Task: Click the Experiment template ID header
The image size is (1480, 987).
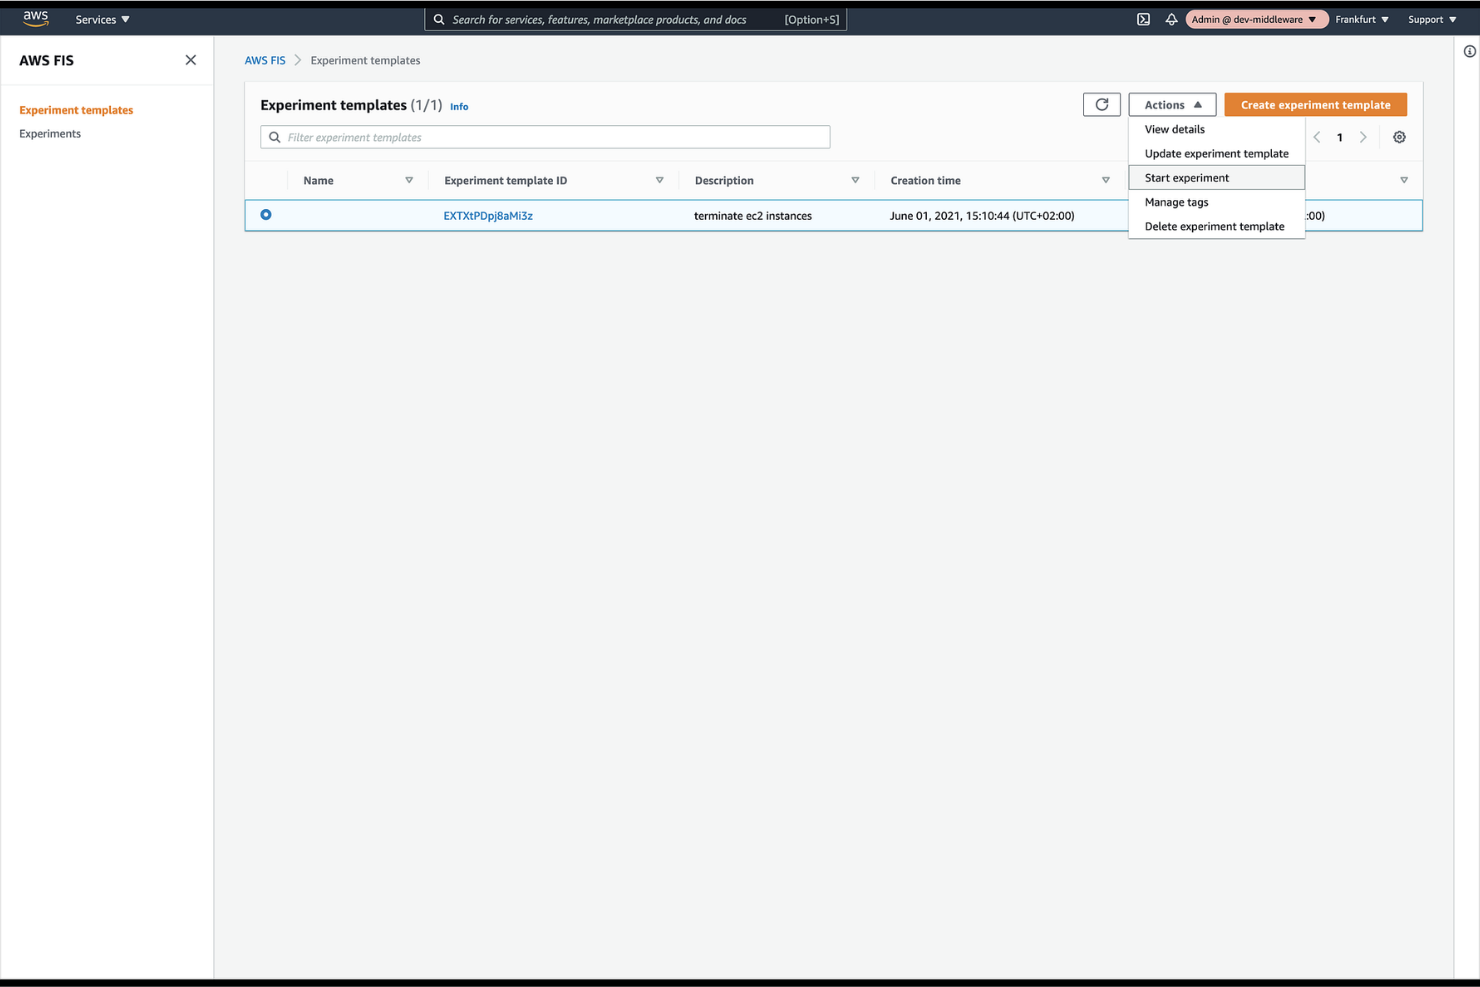Action: coord(505,180)
